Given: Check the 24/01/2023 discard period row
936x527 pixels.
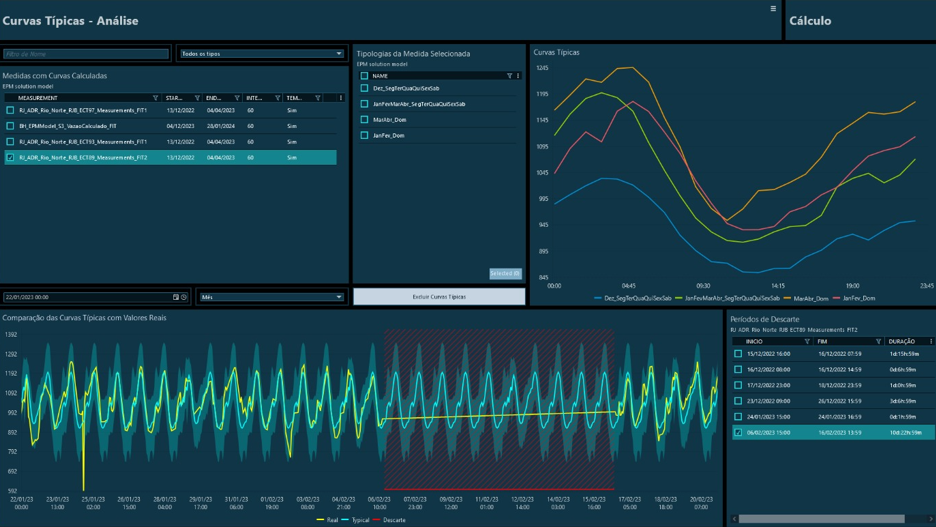Looking at the screenshot, I should (738, 417).
